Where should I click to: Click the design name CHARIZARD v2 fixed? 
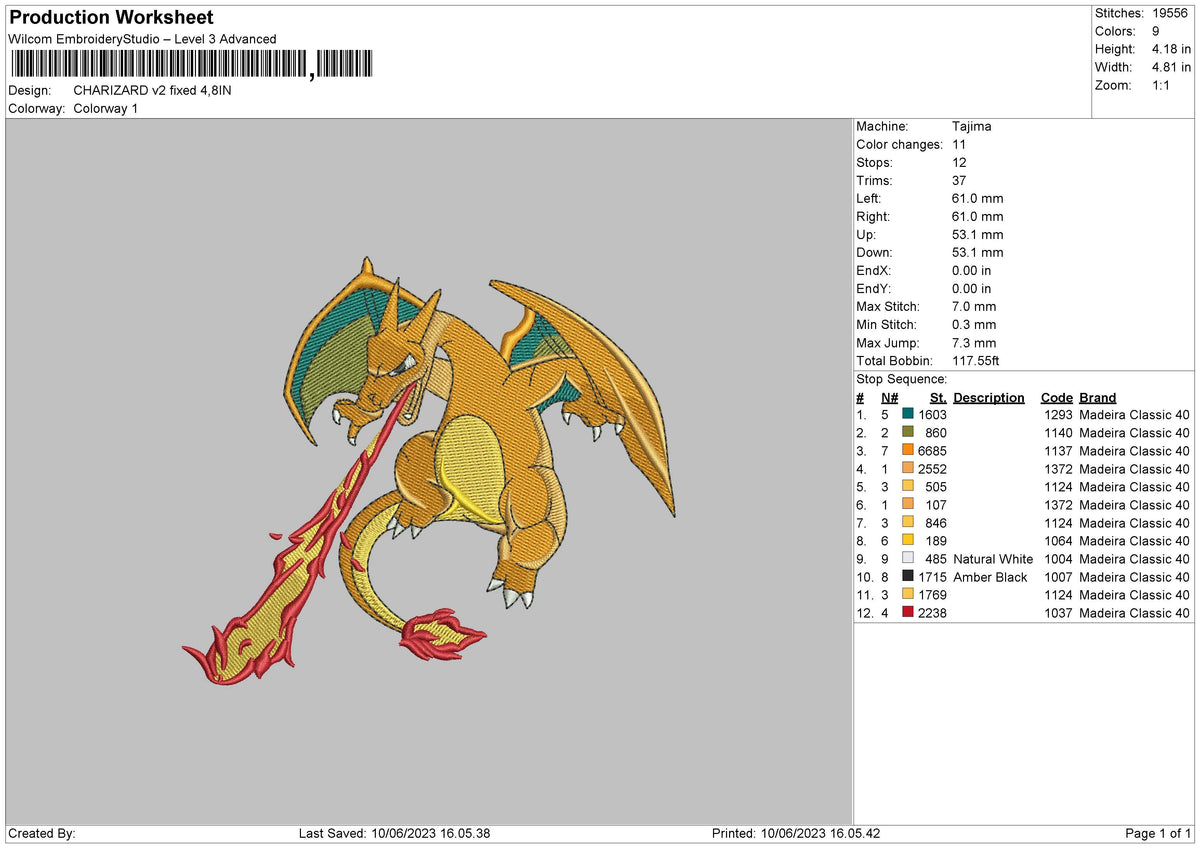(150, 89)
